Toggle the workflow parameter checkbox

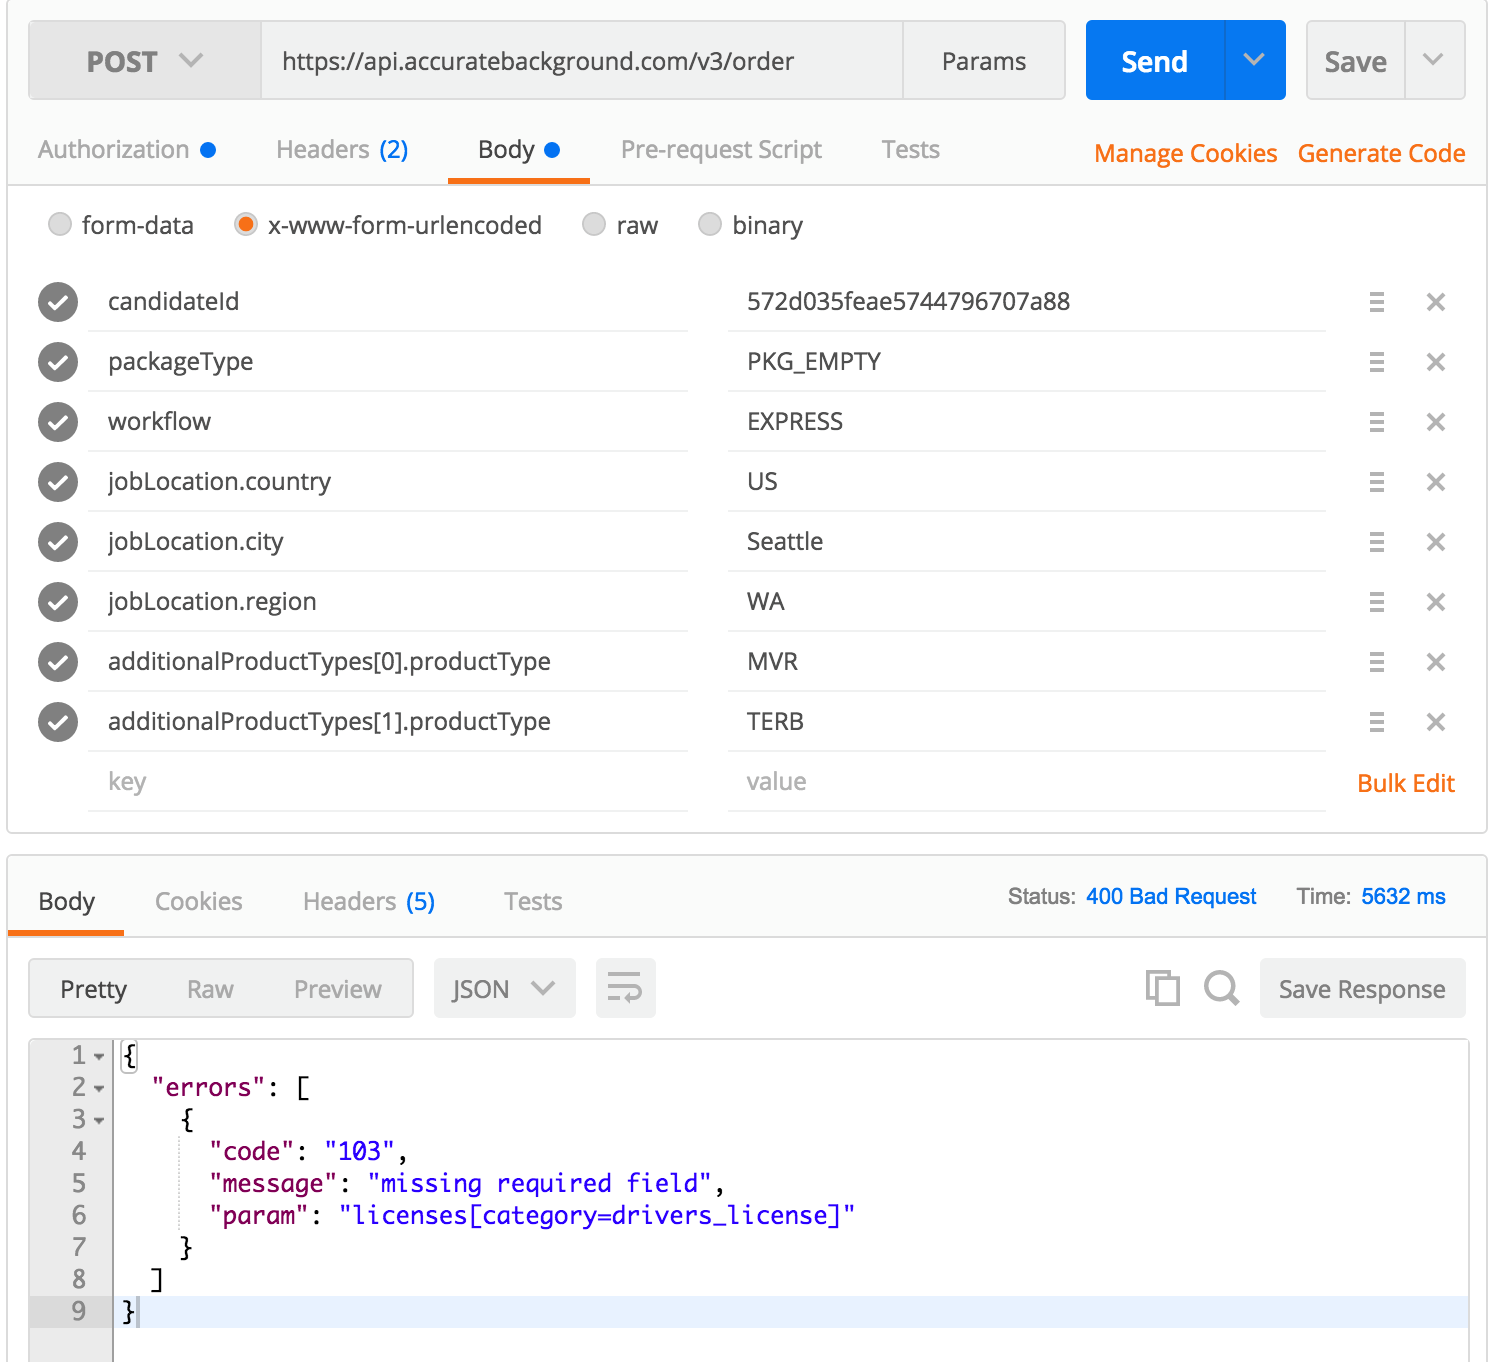click(58, 422)
